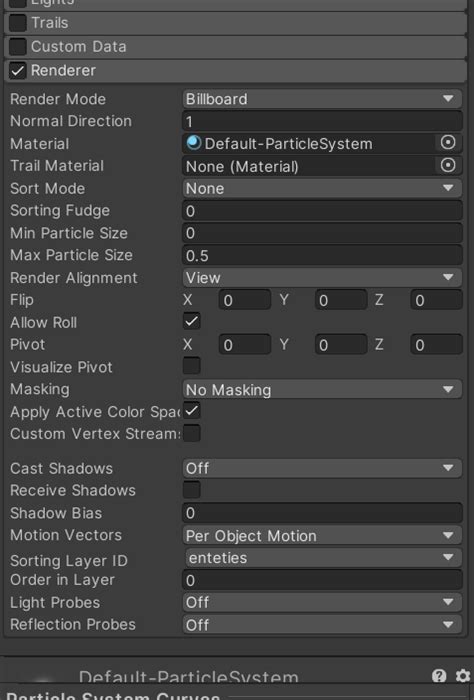Image resolution: width=474 pixels, height=700 pixels.
Task: Open the Cast Shadows dropdown
Action: [322, 468]
